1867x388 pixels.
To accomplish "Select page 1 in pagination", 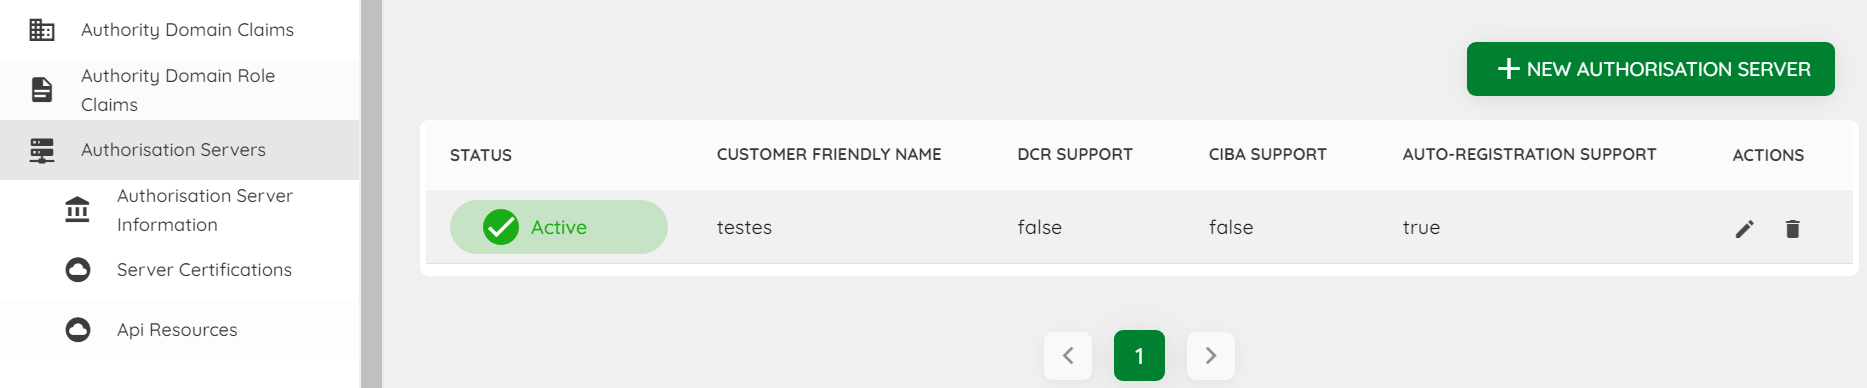I will click(1139, 356).
